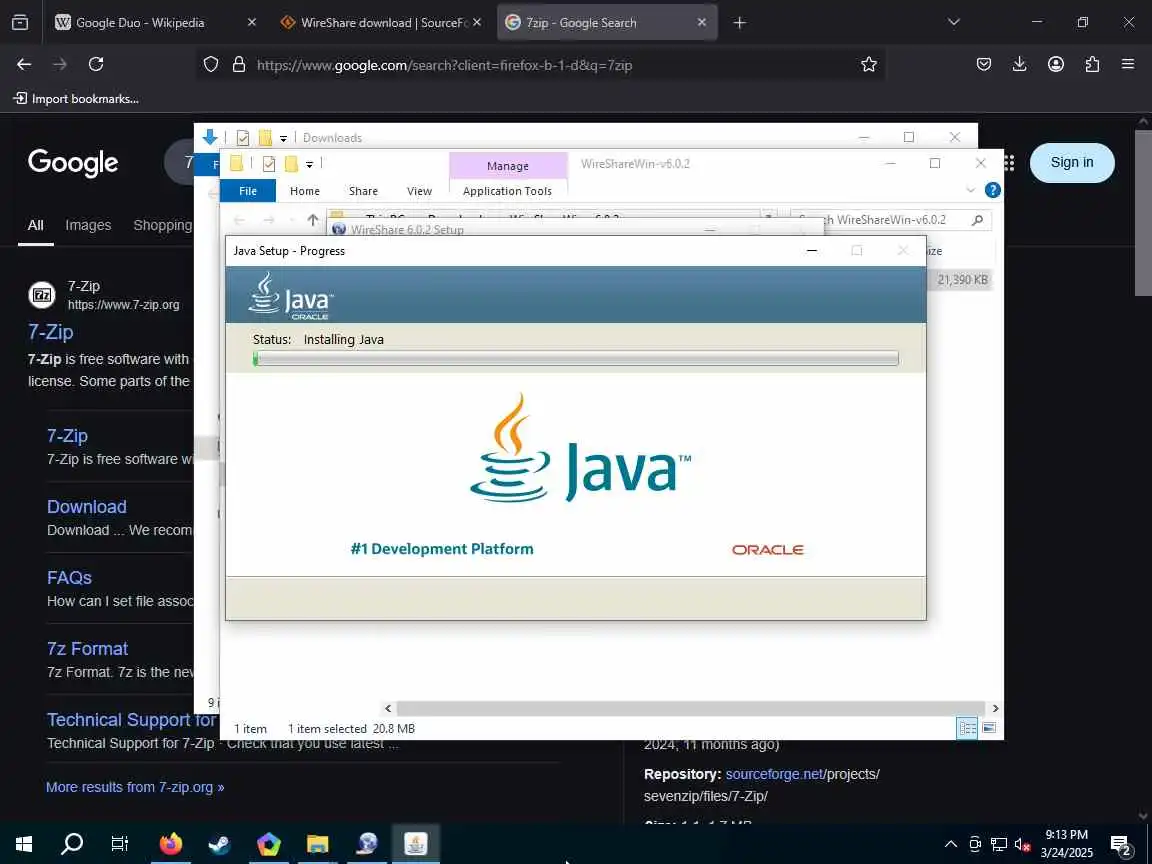Open the WireShare setup taskbar icon
Screen dimensions: 1152x864
coord(367,843)
